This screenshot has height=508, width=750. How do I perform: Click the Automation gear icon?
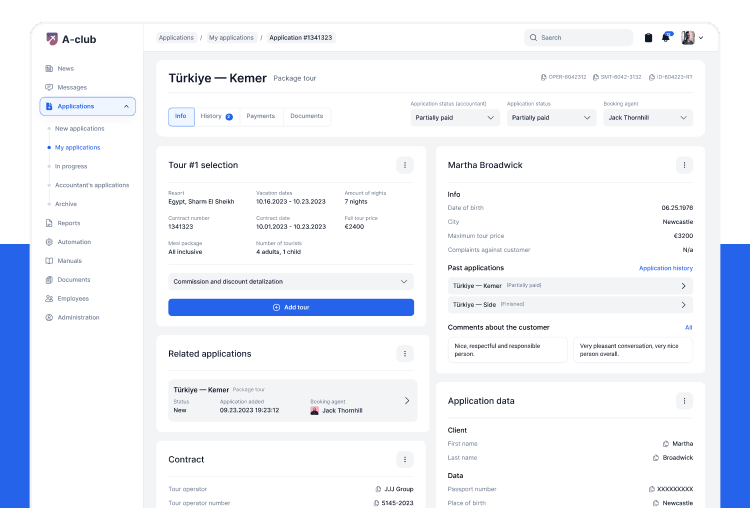coord(49,242)
